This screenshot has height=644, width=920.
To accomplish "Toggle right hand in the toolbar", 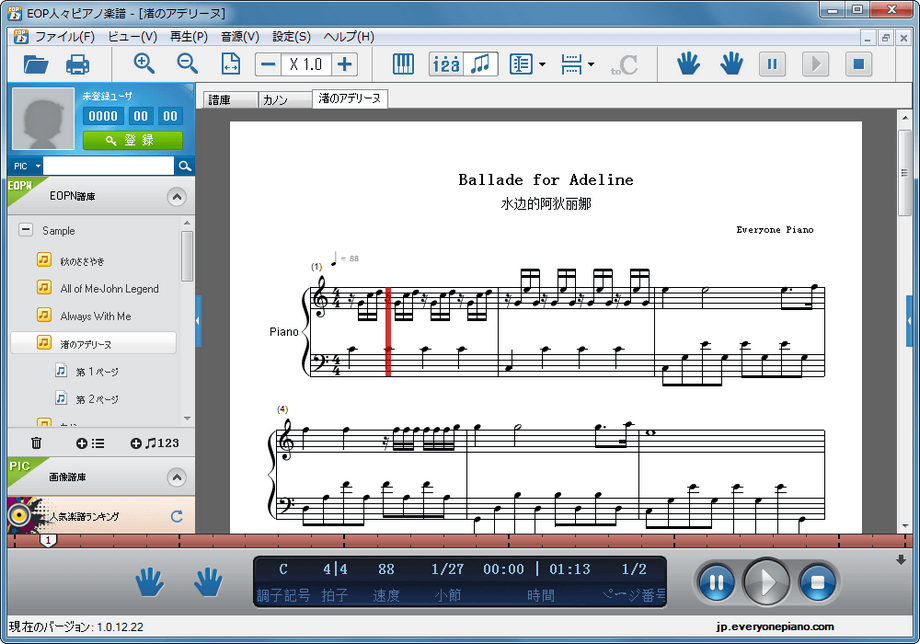I will point(732,63).
